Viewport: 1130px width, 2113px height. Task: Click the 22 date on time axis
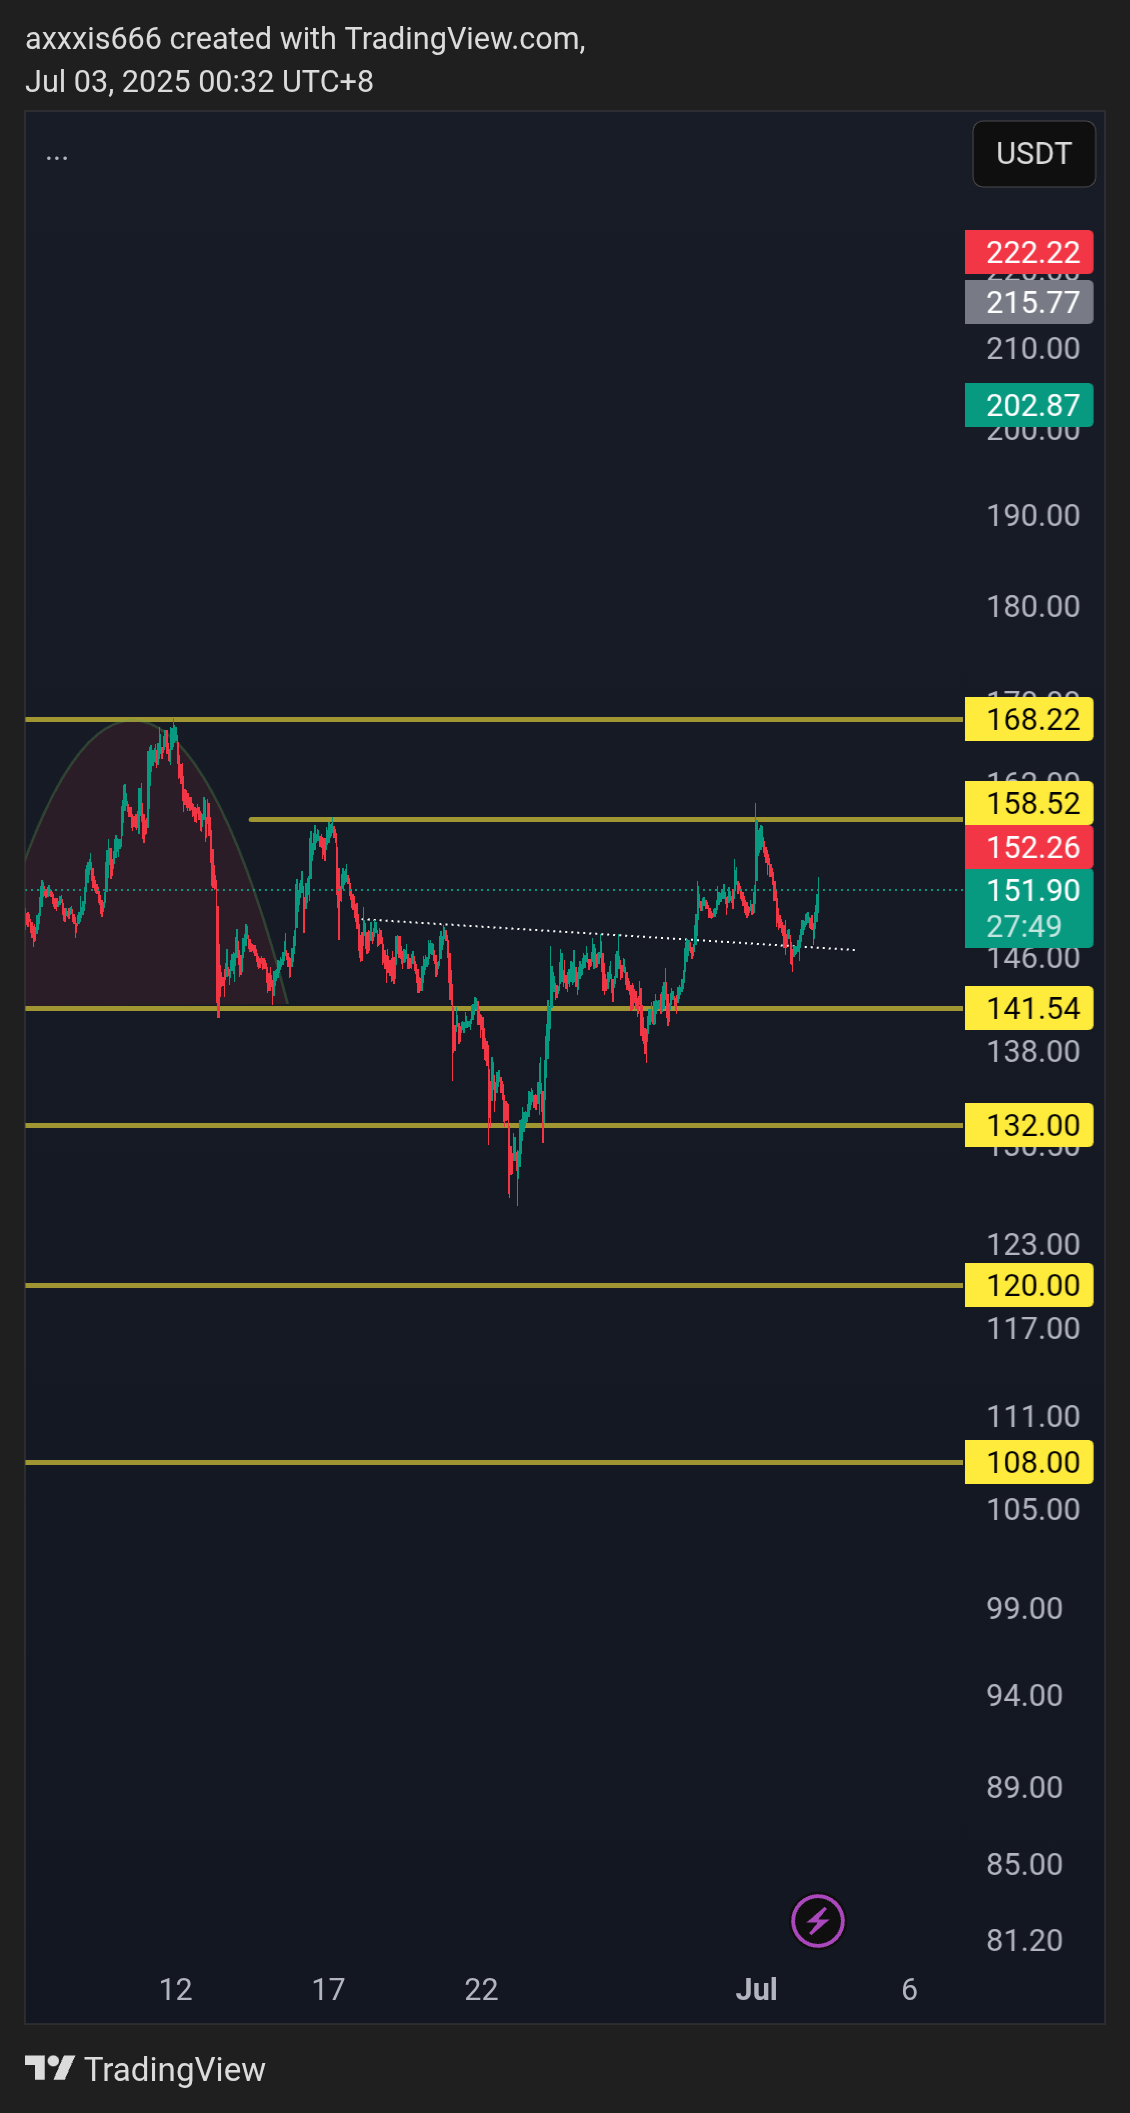pos(481,1989)
